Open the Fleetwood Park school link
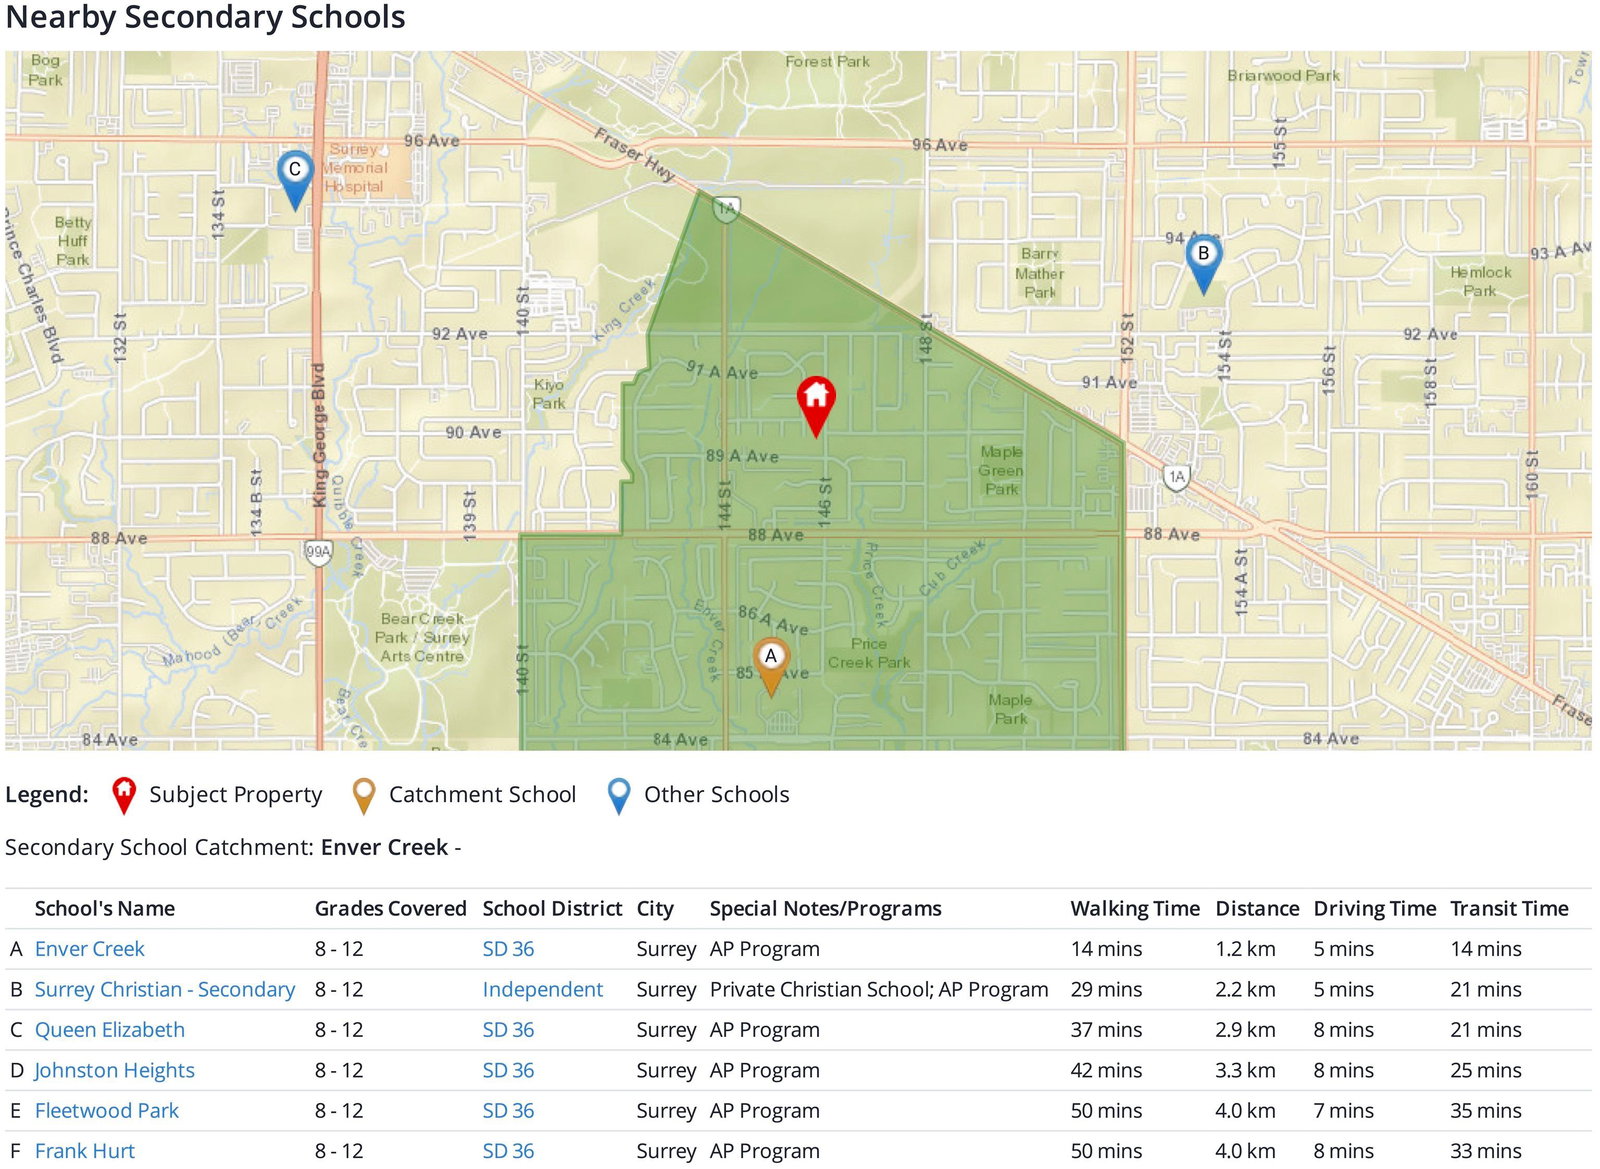Viewport: 1600px width, 1169px height. [107, 1111]
